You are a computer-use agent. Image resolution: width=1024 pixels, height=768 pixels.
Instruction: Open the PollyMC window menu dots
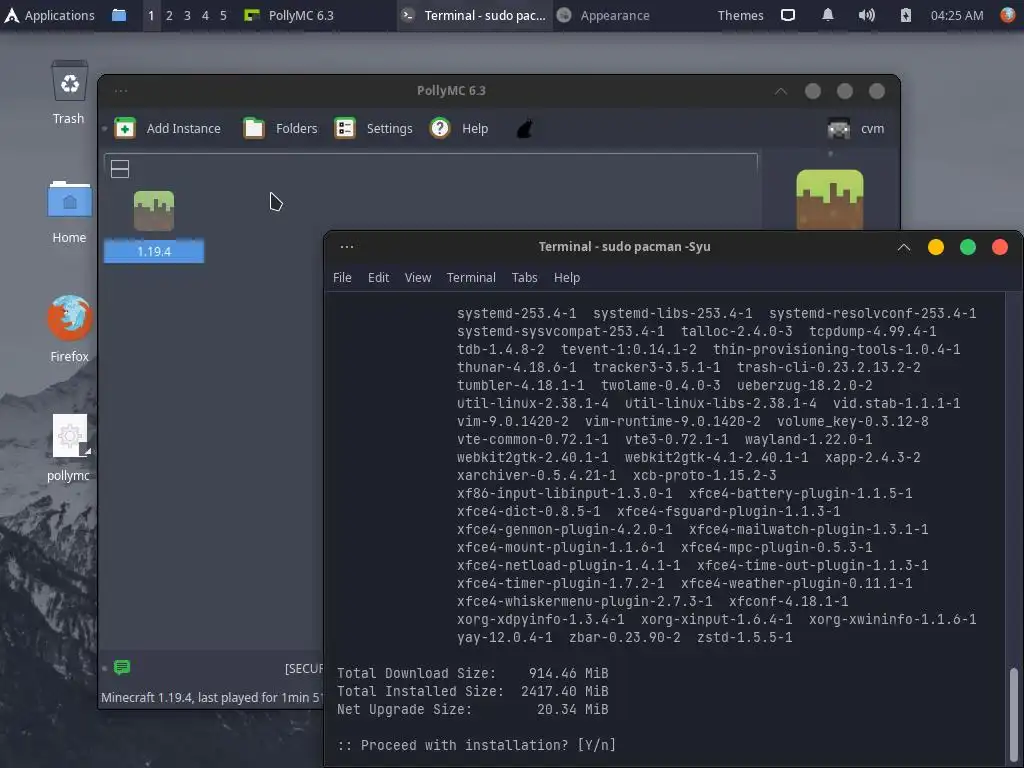pyautogui.click(x=121, y=91)
